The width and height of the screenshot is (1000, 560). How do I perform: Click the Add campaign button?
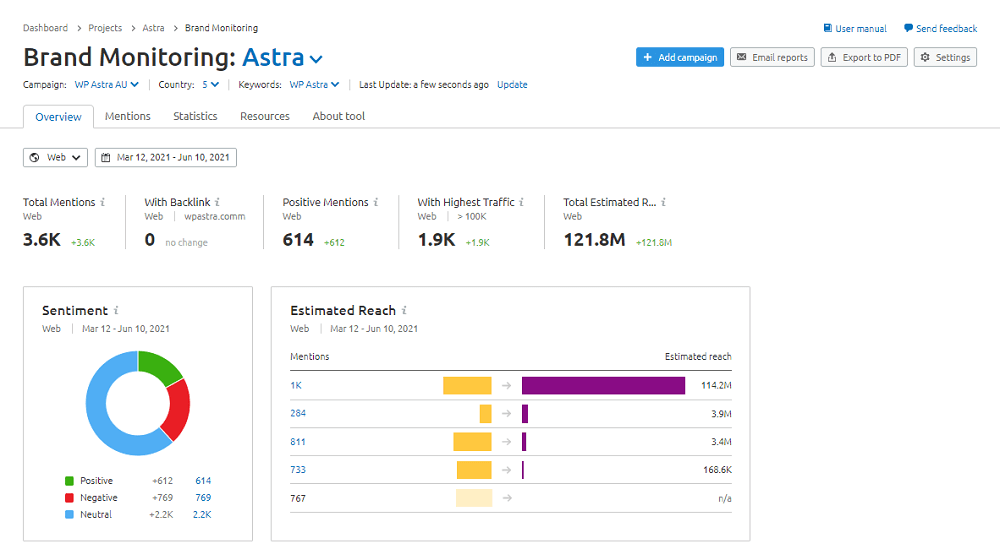pyautogui.click(x=680, y=57)
